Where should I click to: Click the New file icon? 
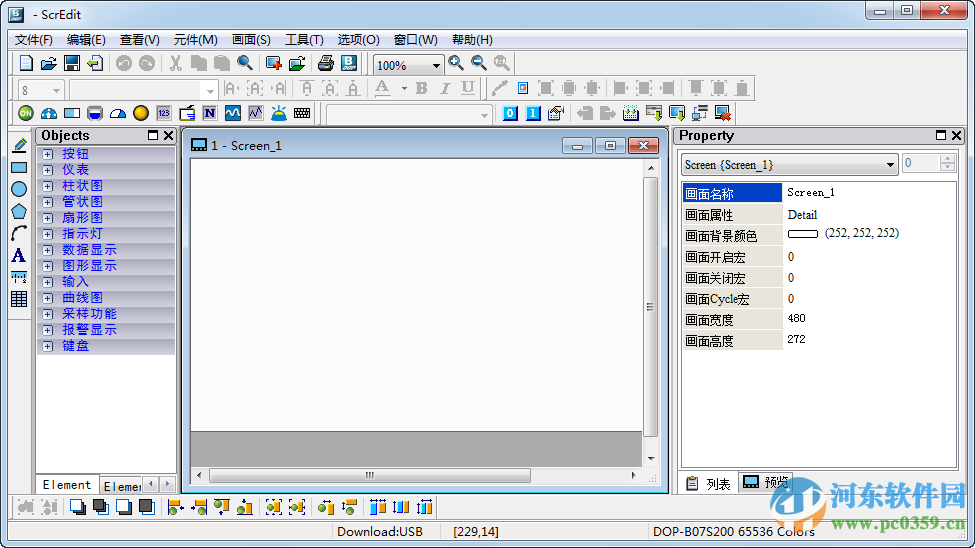(26, 63)
